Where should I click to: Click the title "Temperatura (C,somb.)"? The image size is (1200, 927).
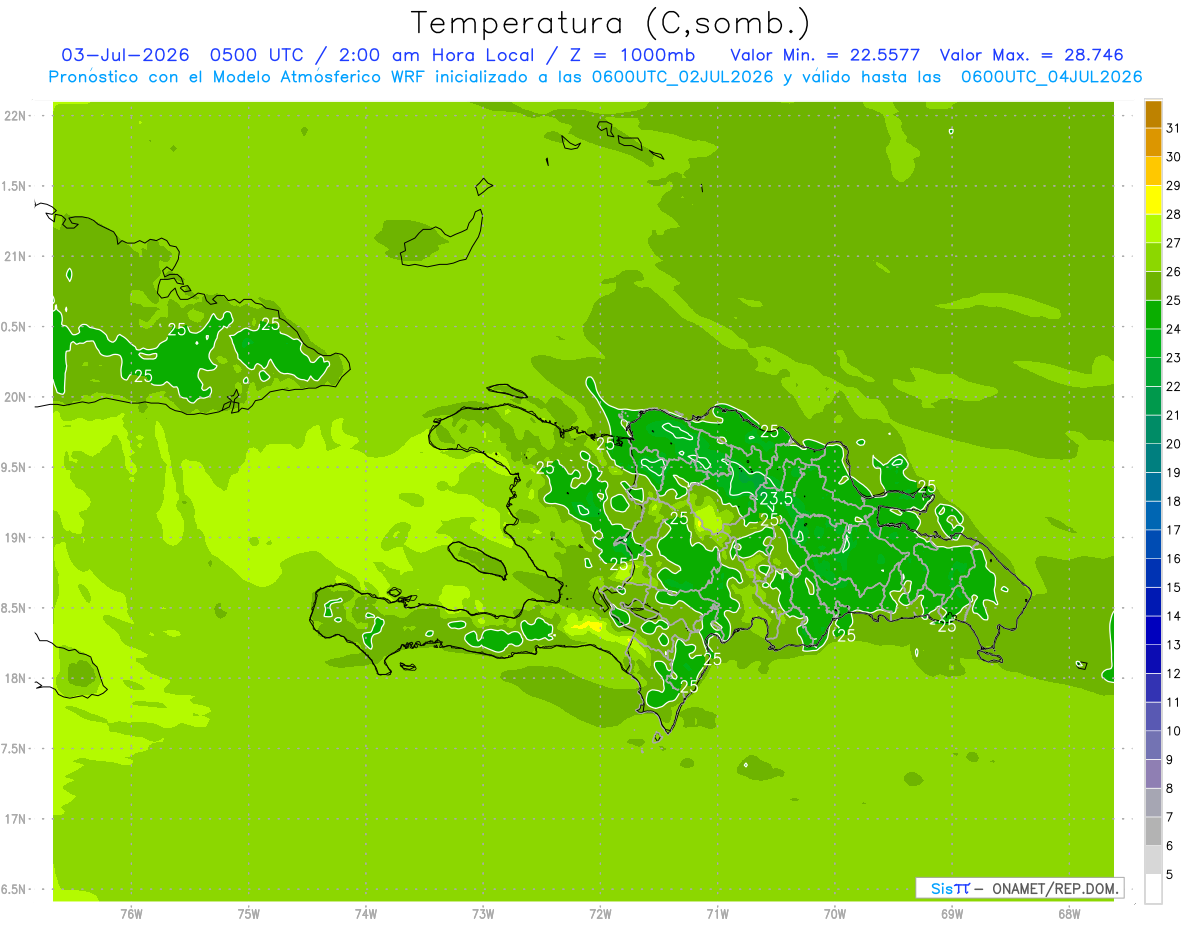[610, 23]
